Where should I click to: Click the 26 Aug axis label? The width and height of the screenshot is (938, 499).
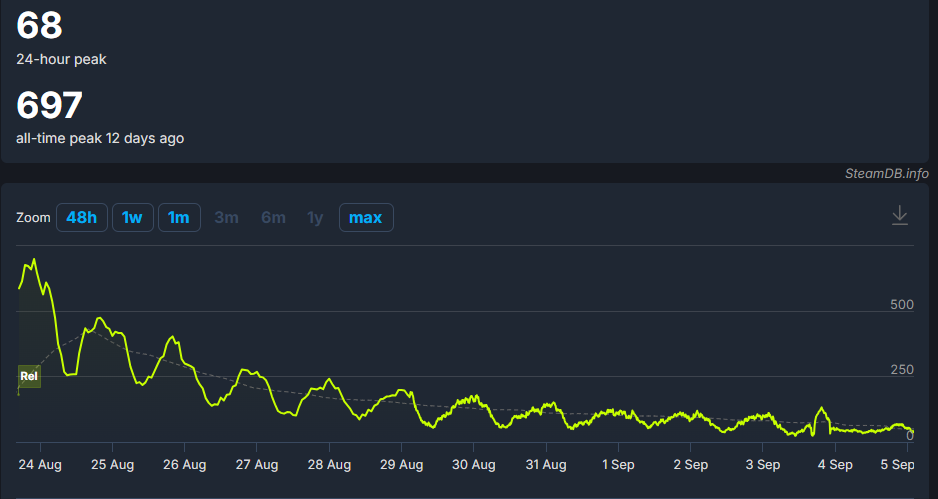click(184, 464)
